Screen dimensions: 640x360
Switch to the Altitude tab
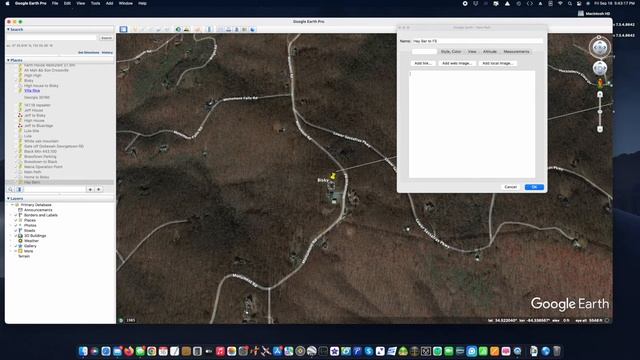click(490, 52)
